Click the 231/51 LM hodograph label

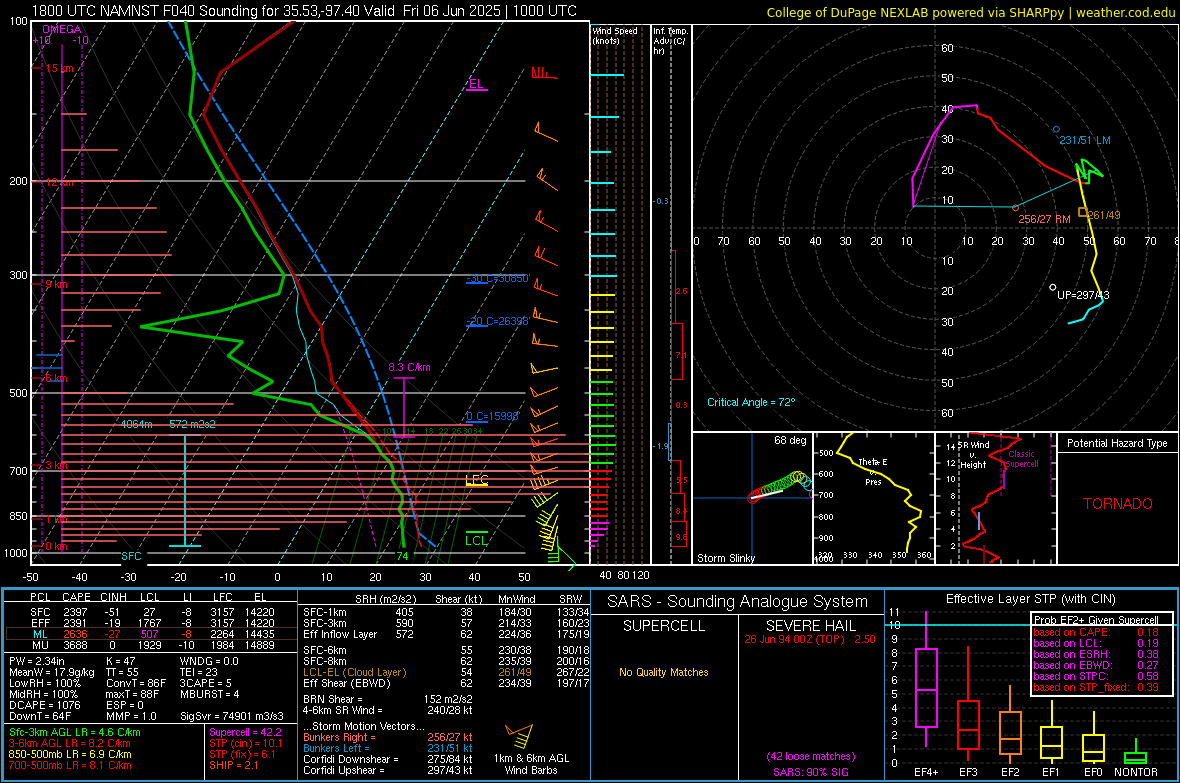[1084, 140]
